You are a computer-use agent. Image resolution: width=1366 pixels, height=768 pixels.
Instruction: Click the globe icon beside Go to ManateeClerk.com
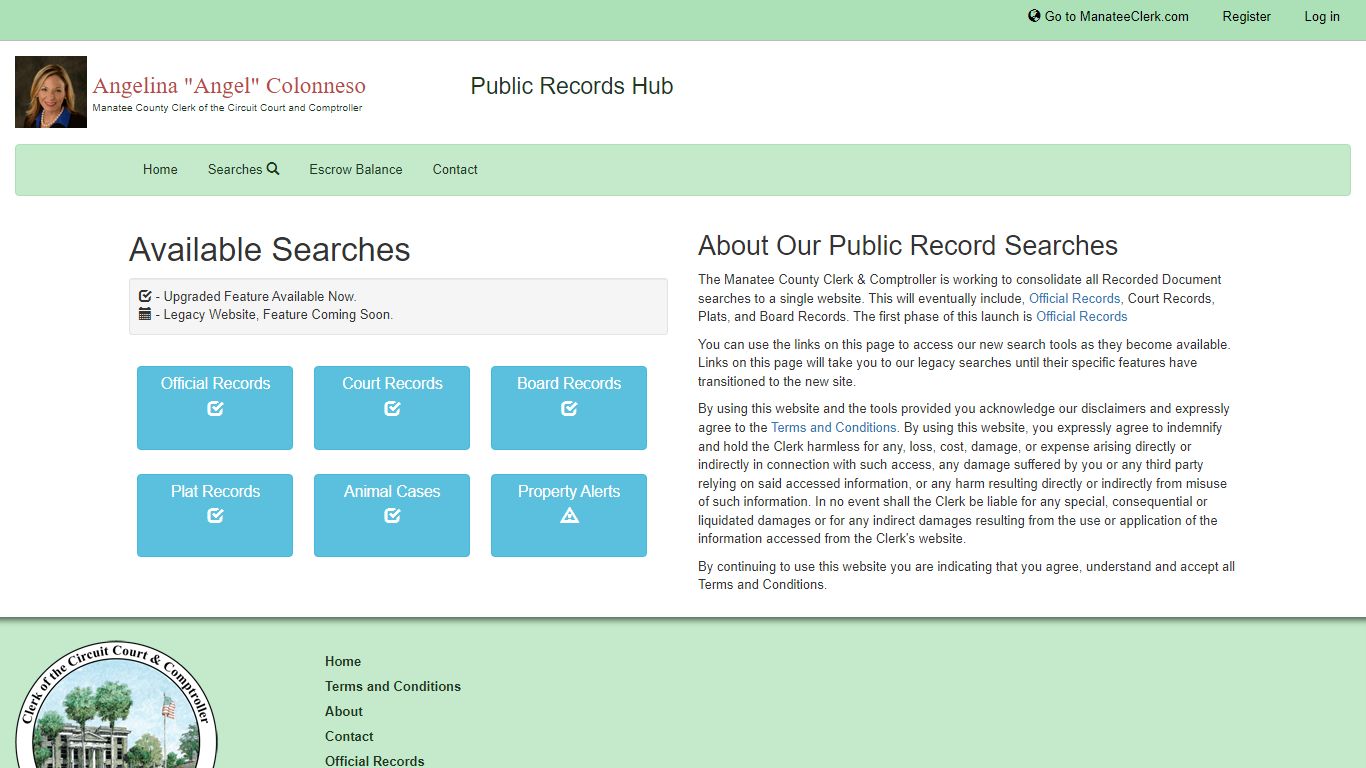(x=1034, y=16)
